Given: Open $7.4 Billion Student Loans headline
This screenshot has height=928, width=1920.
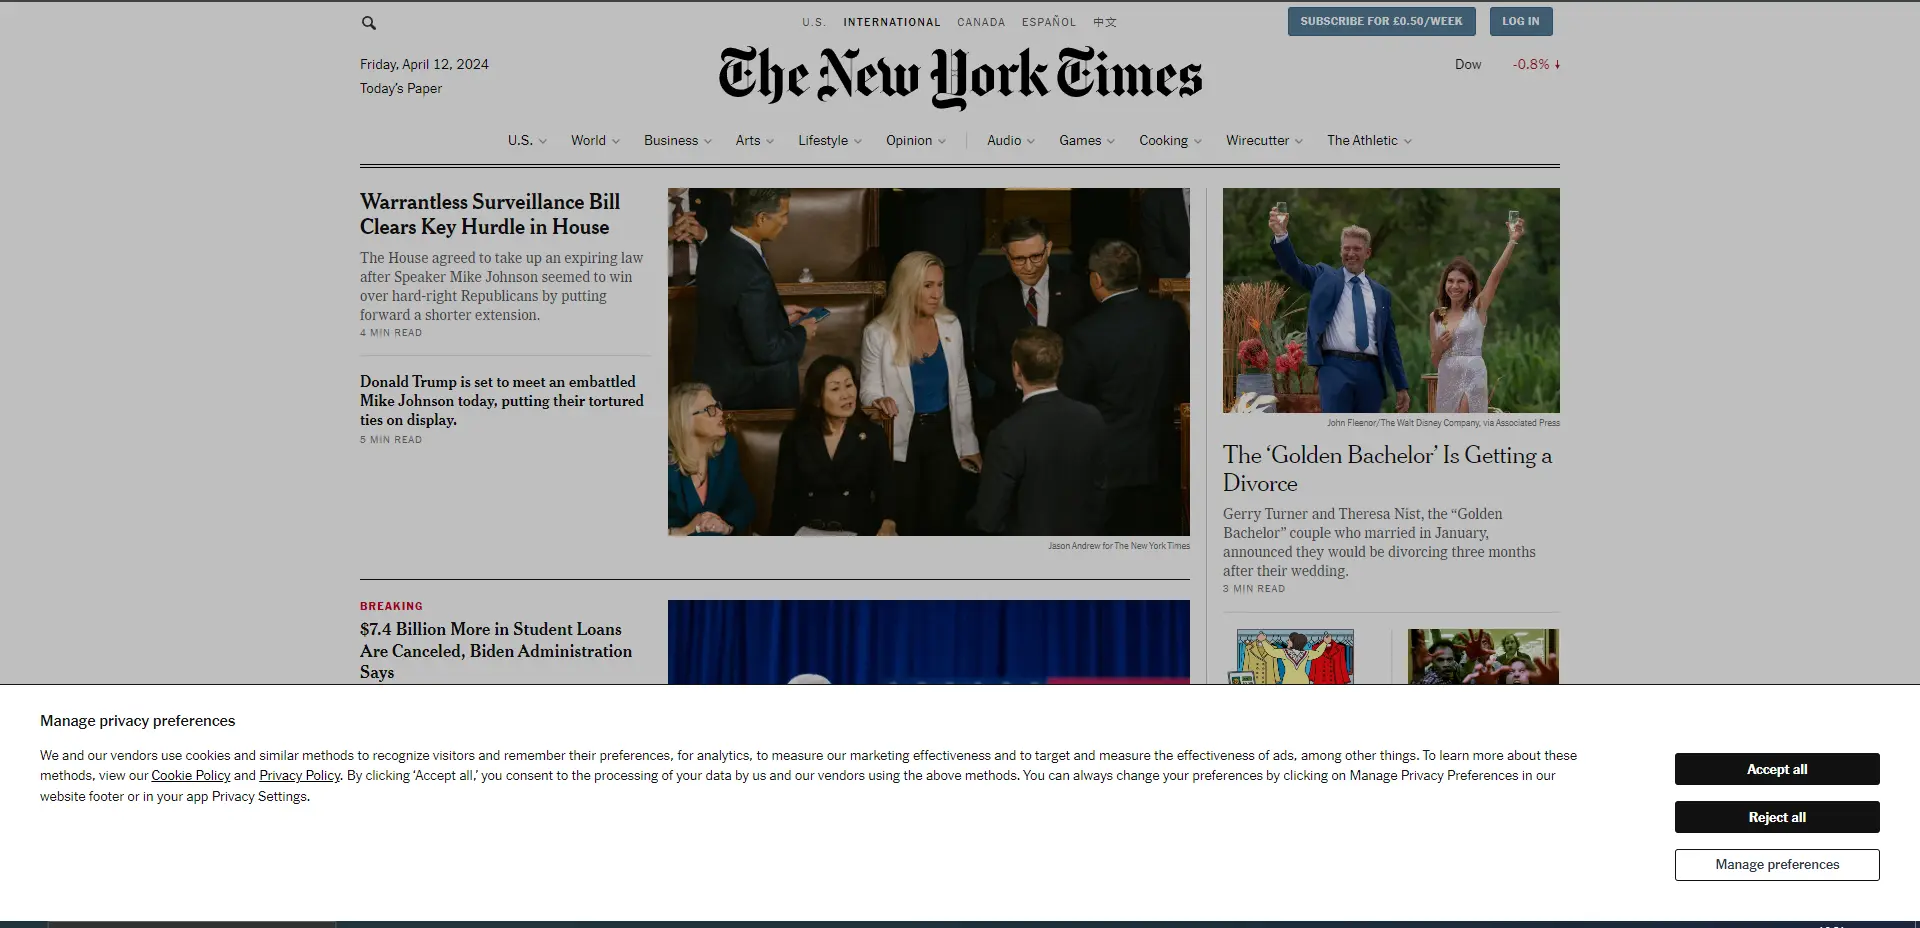Looking at the screenshot, I should (496, 651).
